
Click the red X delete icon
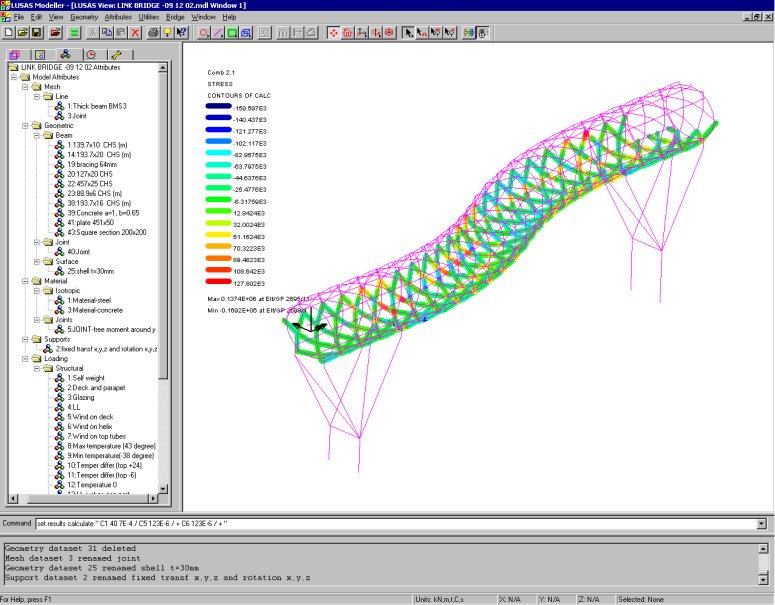tap(135, 33)
